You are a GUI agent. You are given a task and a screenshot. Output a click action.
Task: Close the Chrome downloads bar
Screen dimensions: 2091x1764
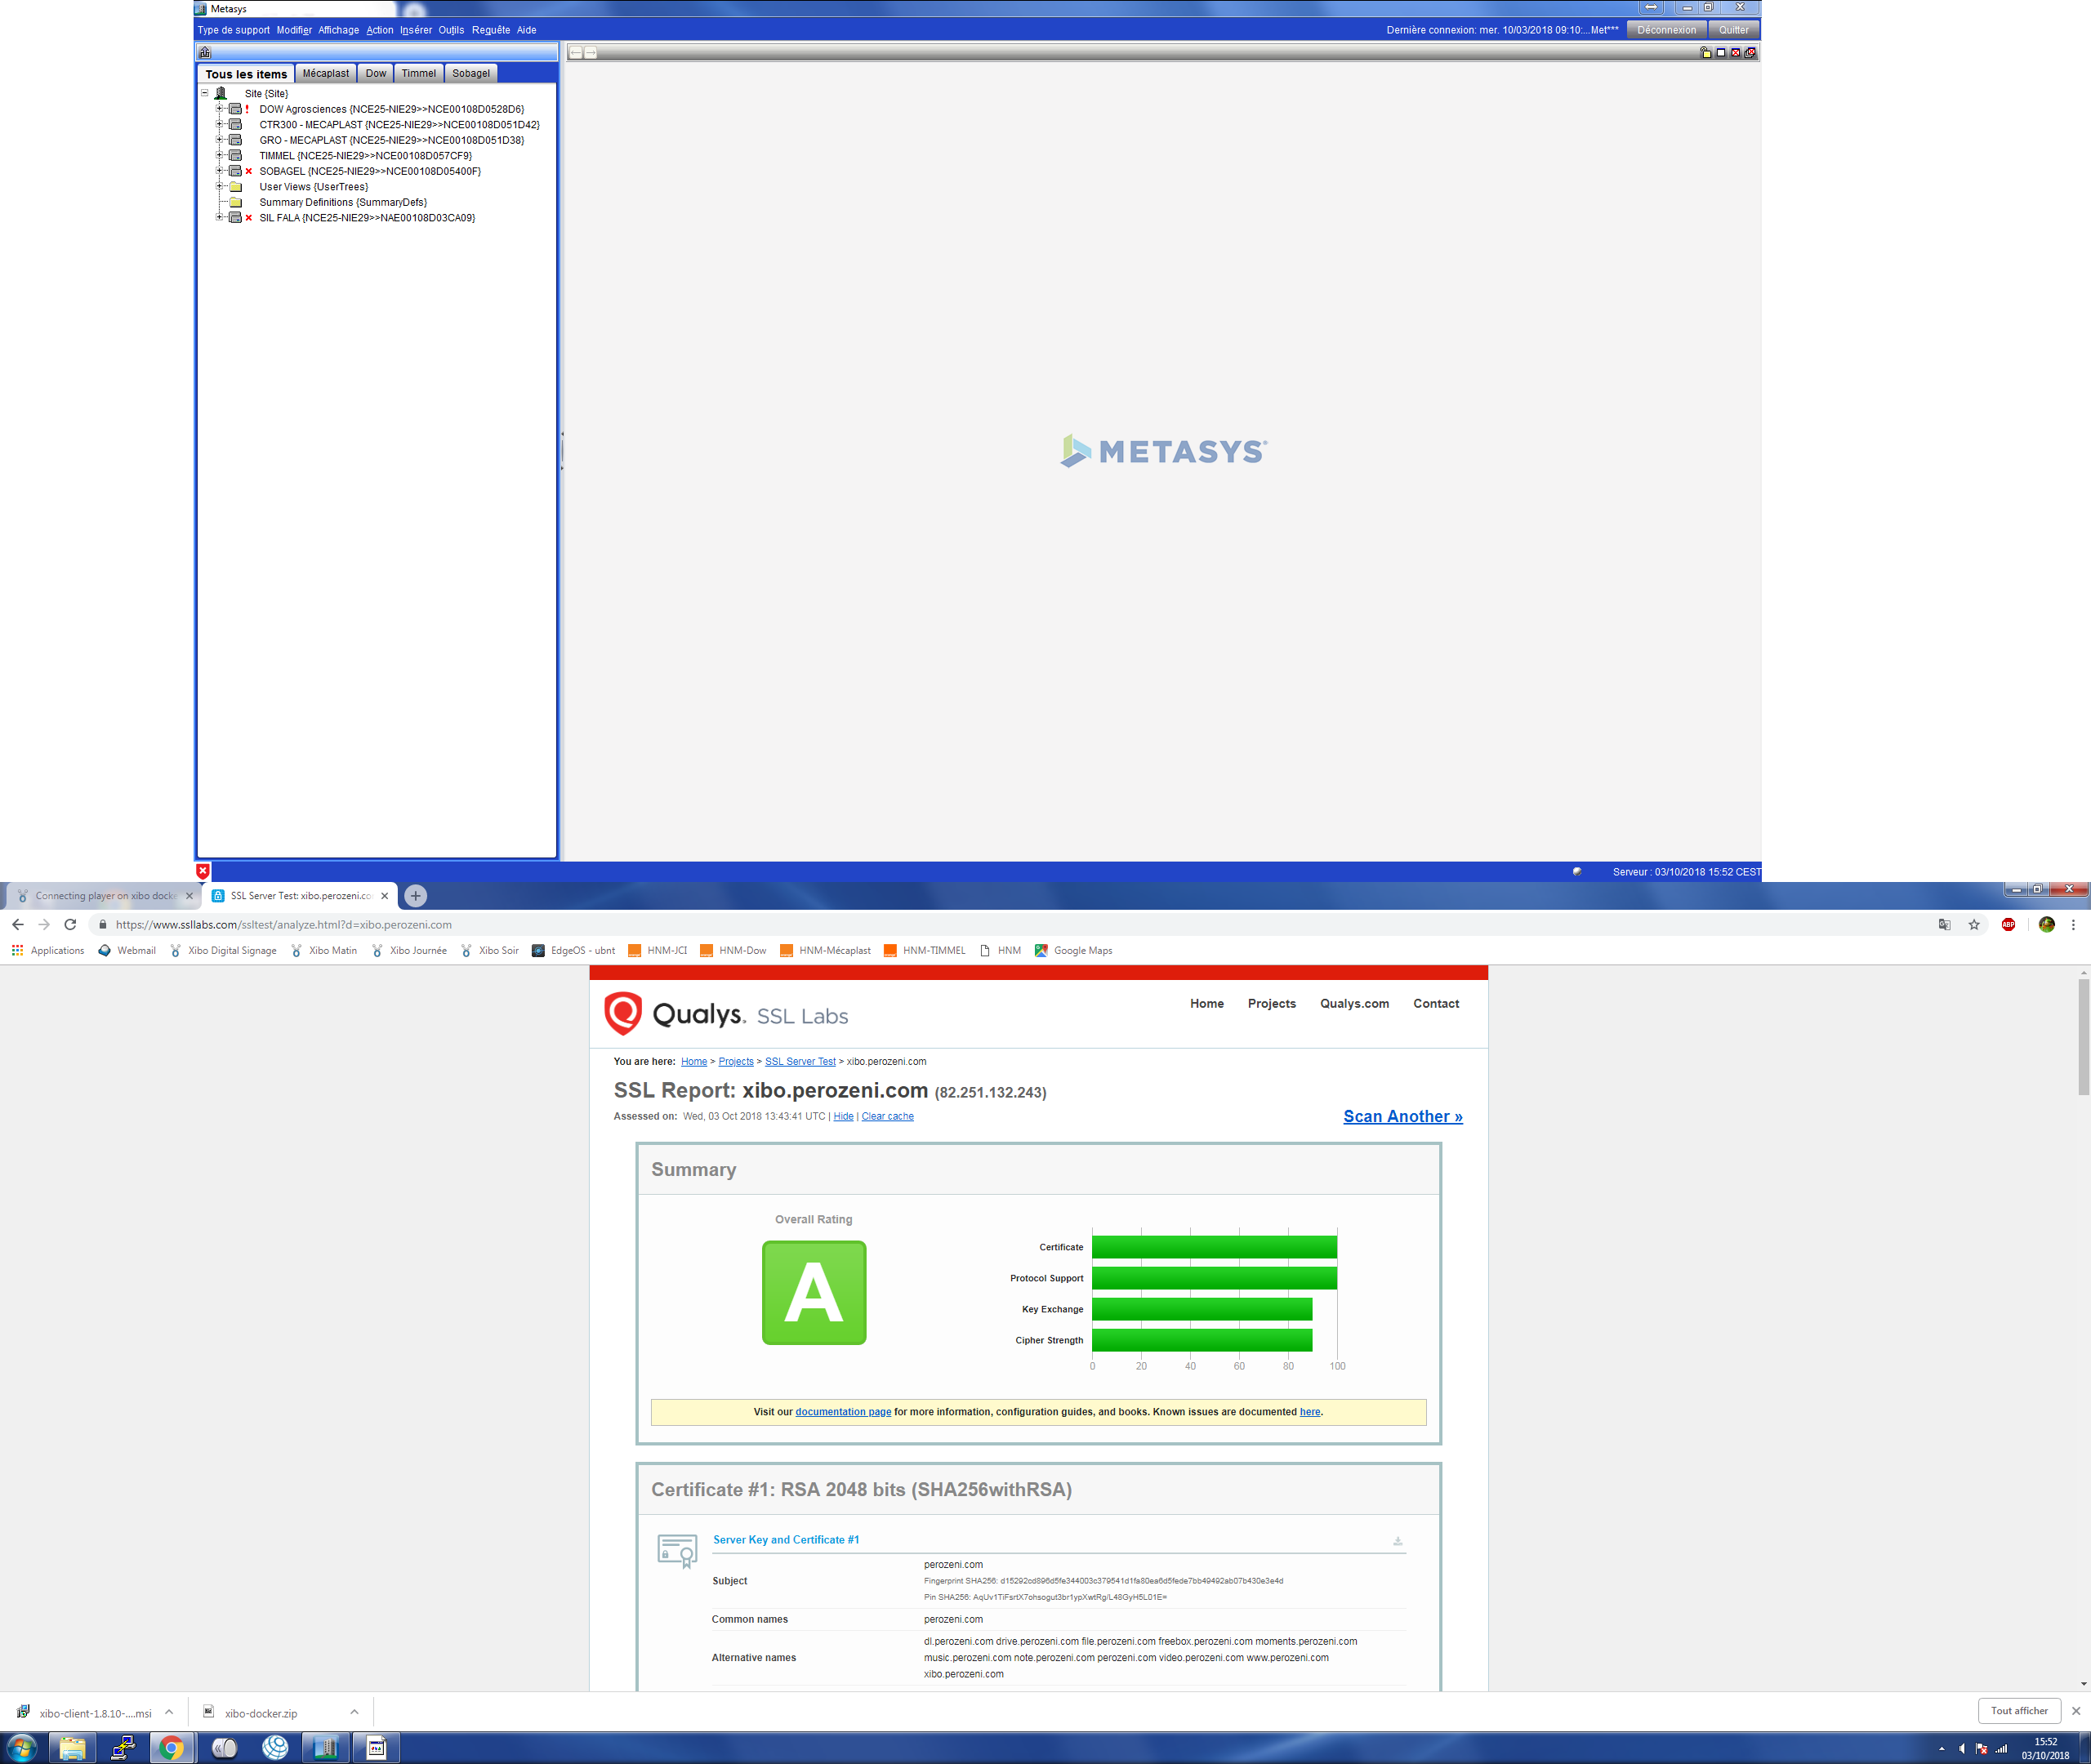click(x=2076, y=1711)
